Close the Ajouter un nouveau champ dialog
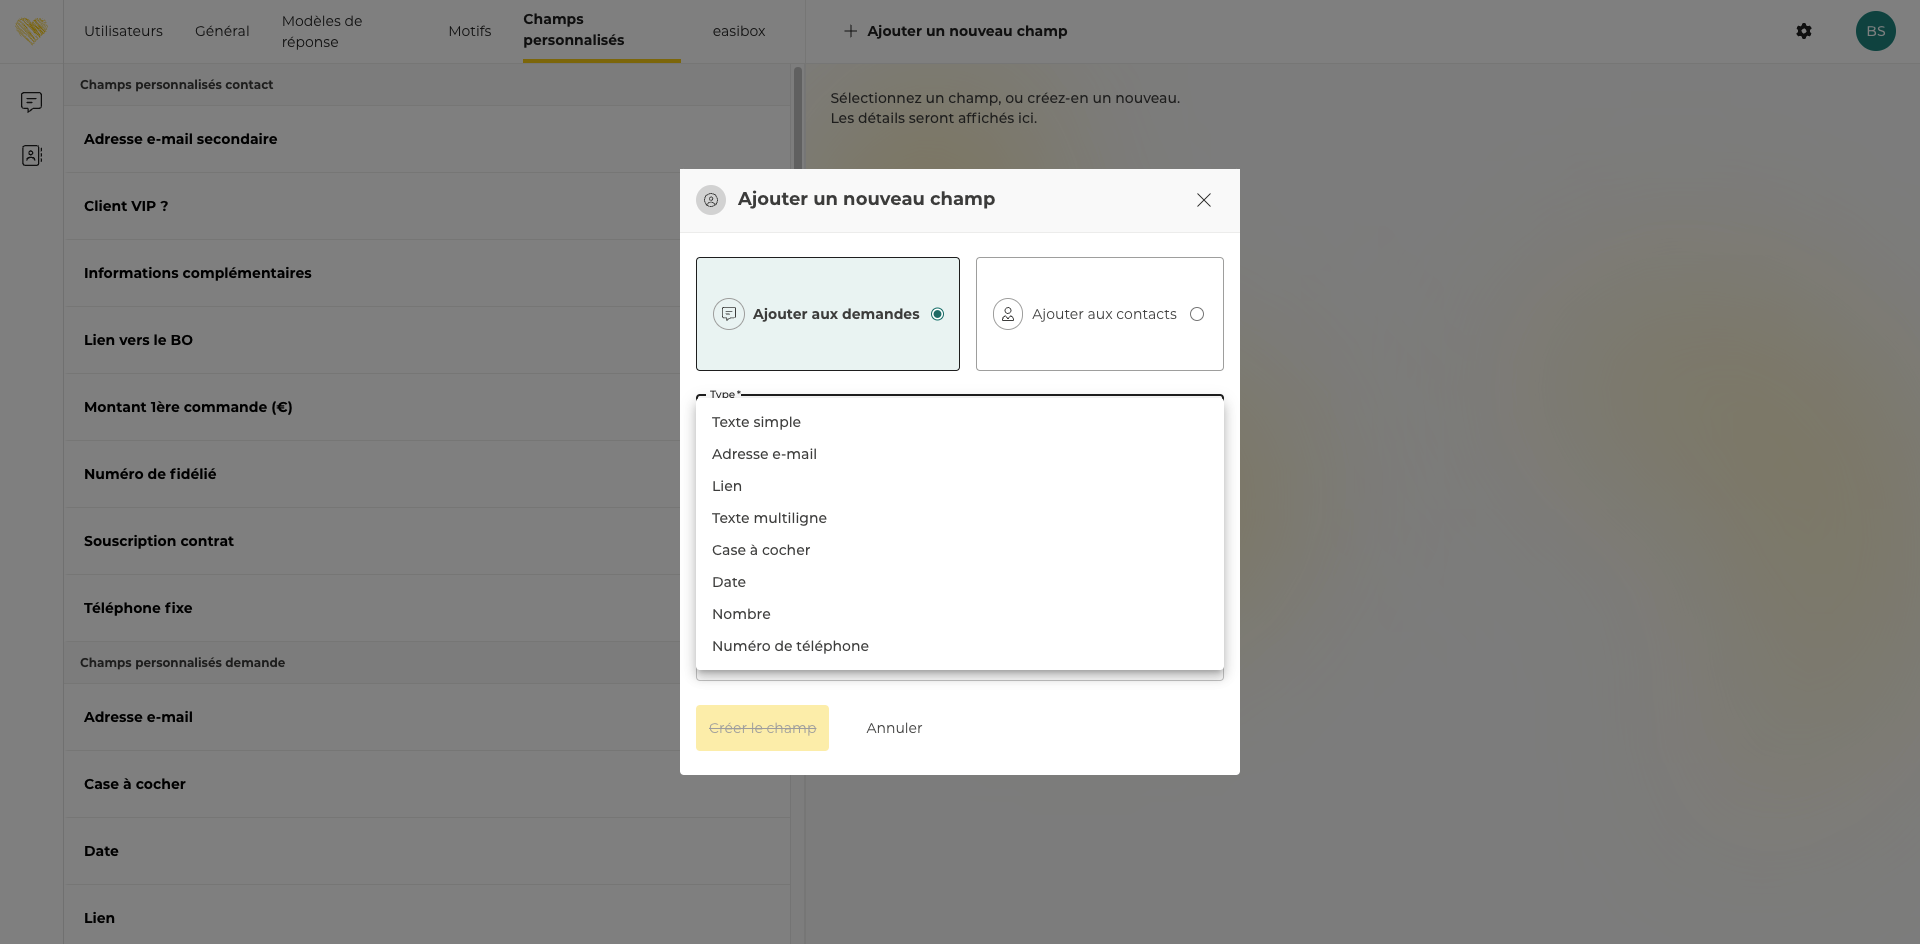Viewport: 1920px width, 944px height. pos(1203,200)
